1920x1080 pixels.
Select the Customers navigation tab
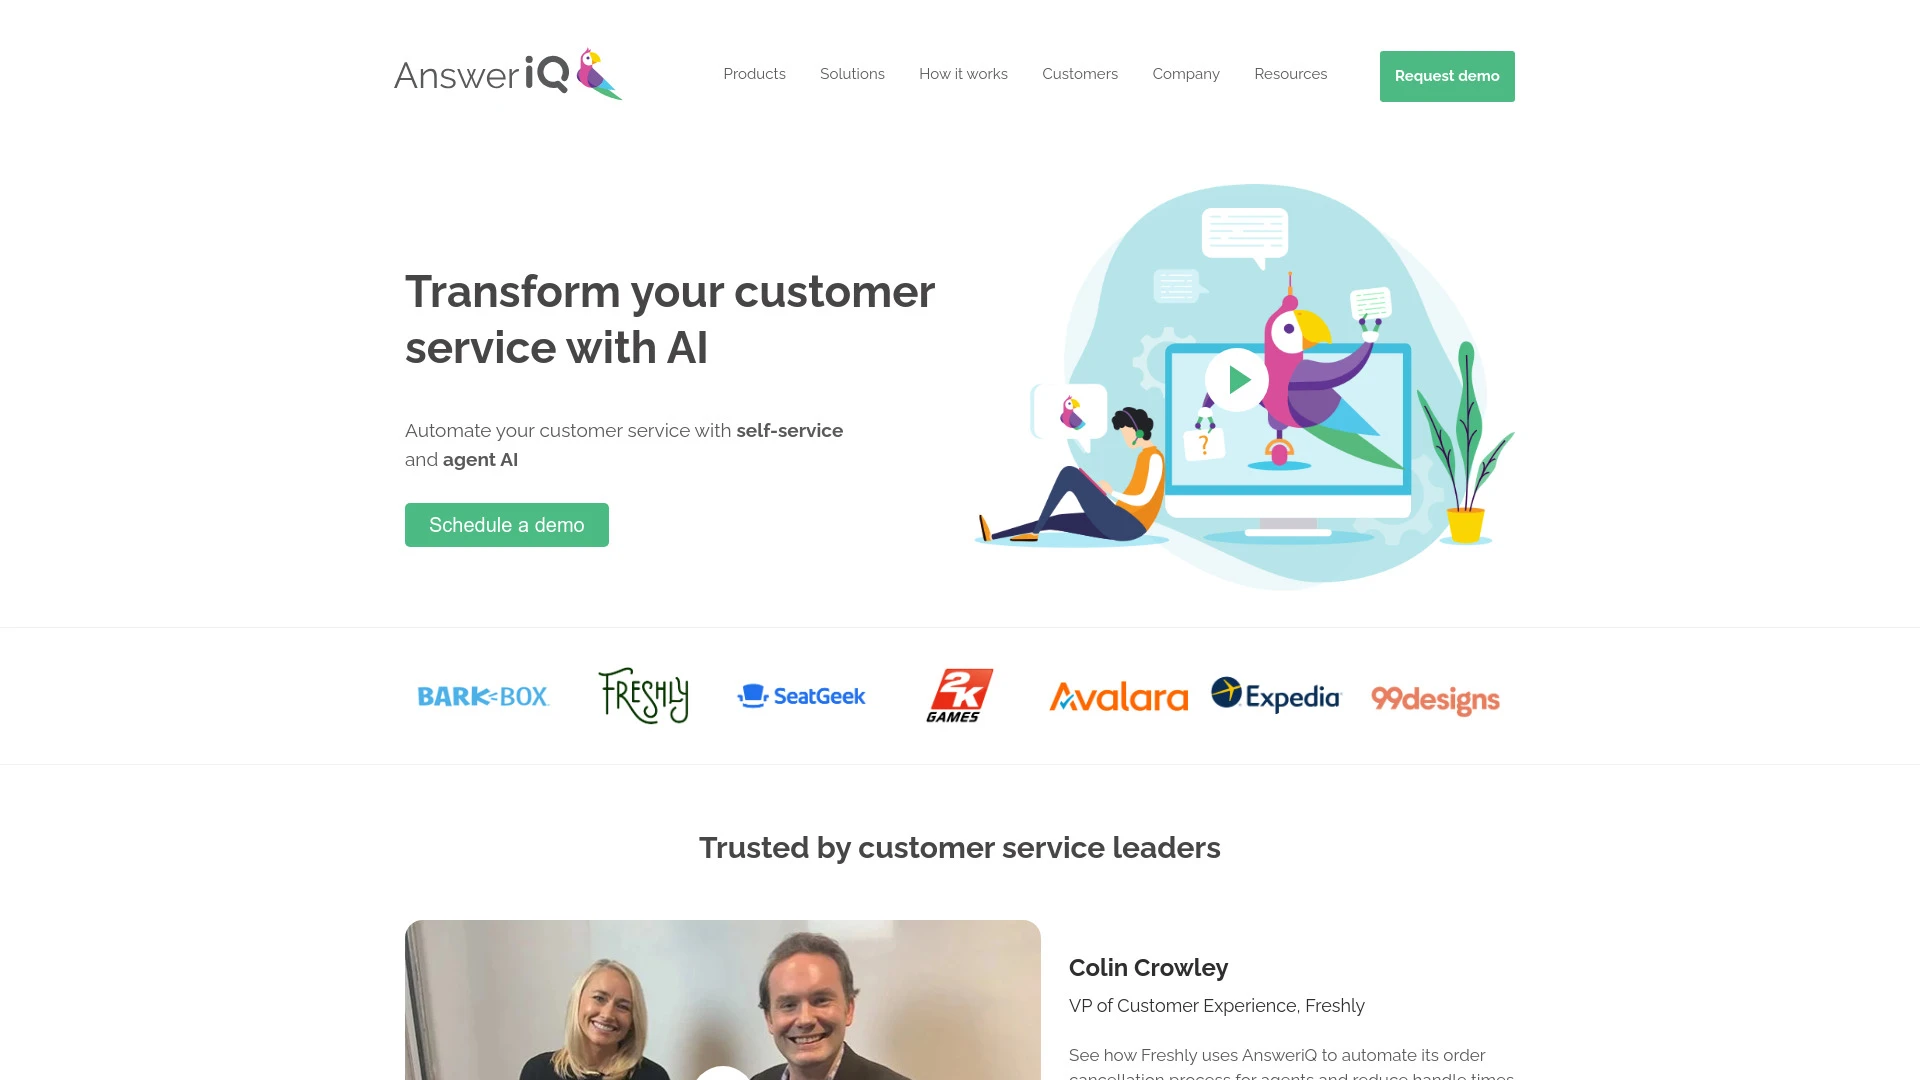pos(1080,73)
